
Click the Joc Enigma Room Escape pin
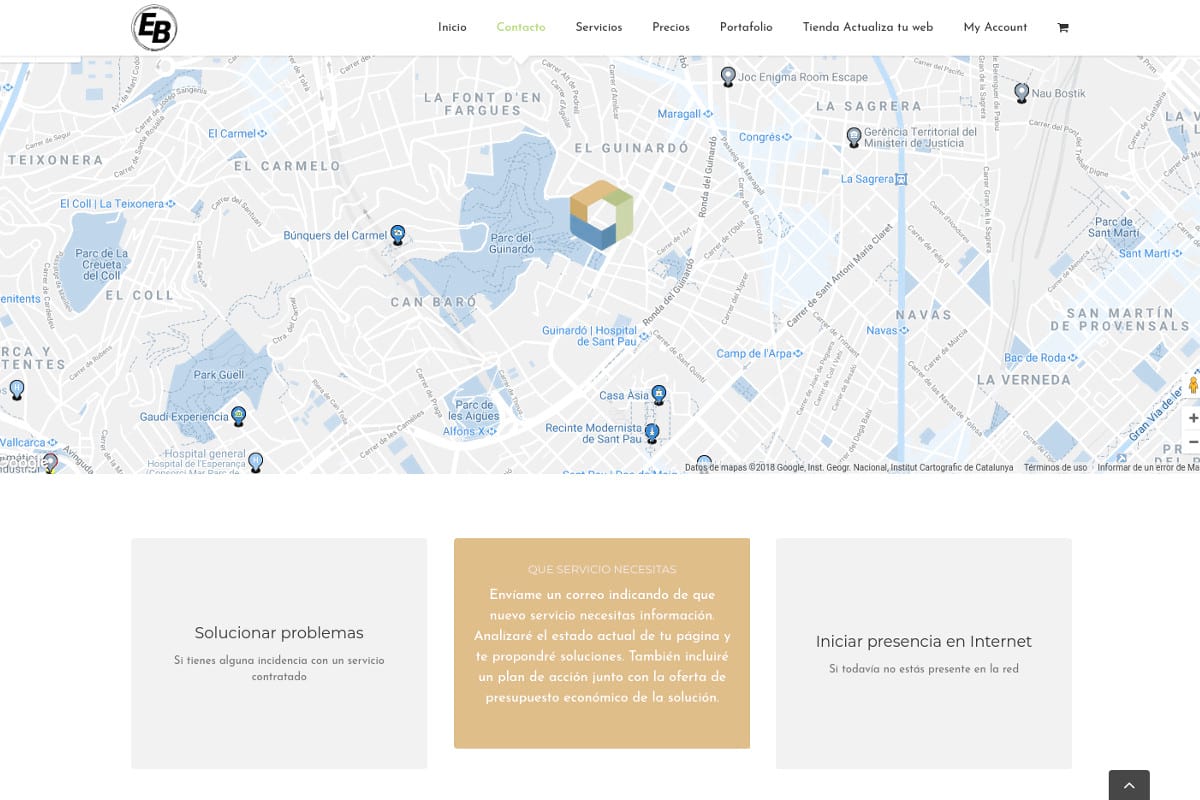(728, 77)
